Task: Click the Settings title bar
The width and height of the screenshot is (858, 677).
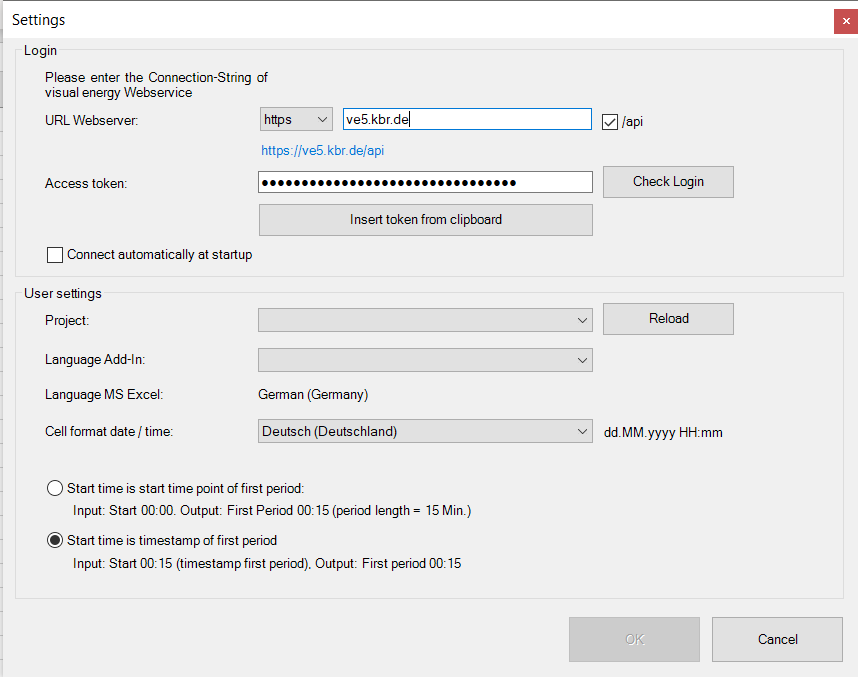Action: pyautogui.click(x=400, y=20)
